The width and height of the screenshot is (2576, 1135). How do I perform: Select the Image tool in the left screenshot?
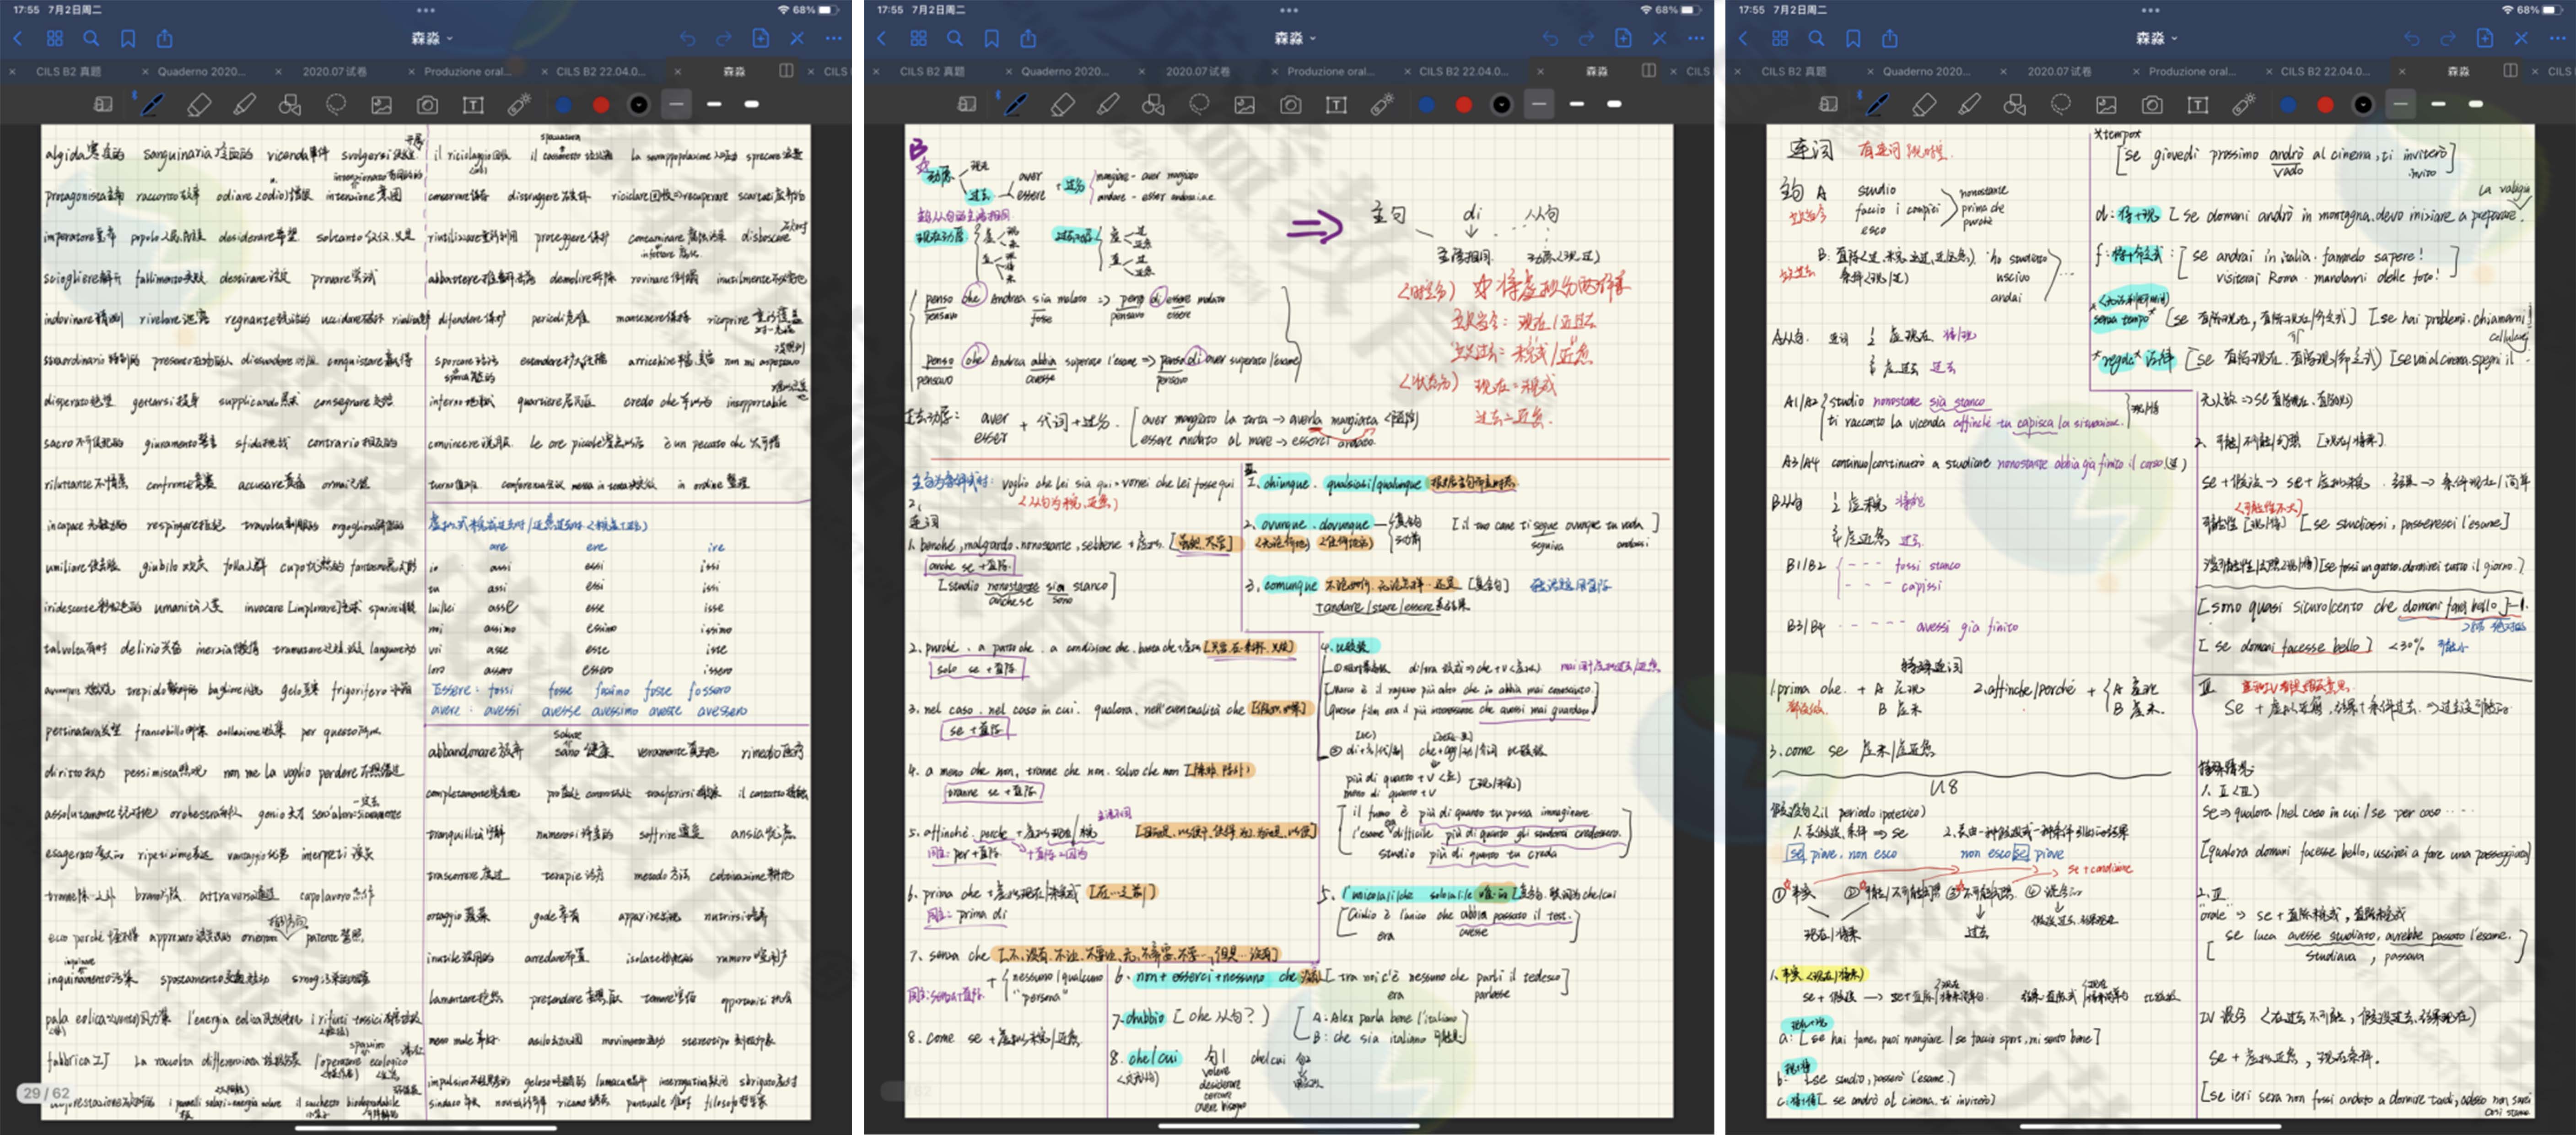tap(382, 104)
